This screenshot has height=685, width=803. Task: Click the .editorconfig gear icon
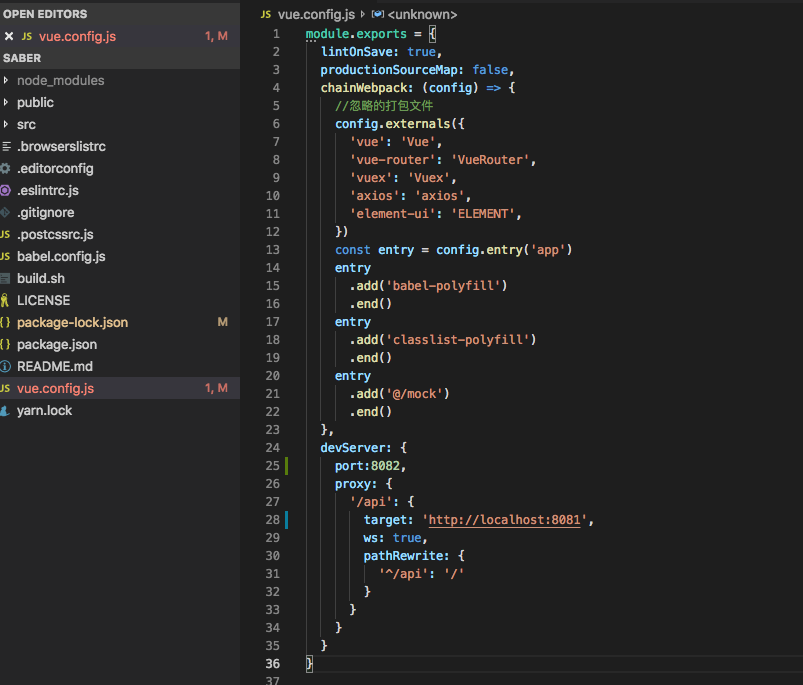pos(5,168)
